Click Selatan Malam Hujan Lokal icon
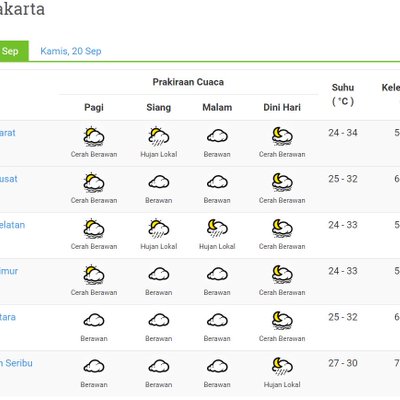The image size is (400, 400). tap(217, 229)
